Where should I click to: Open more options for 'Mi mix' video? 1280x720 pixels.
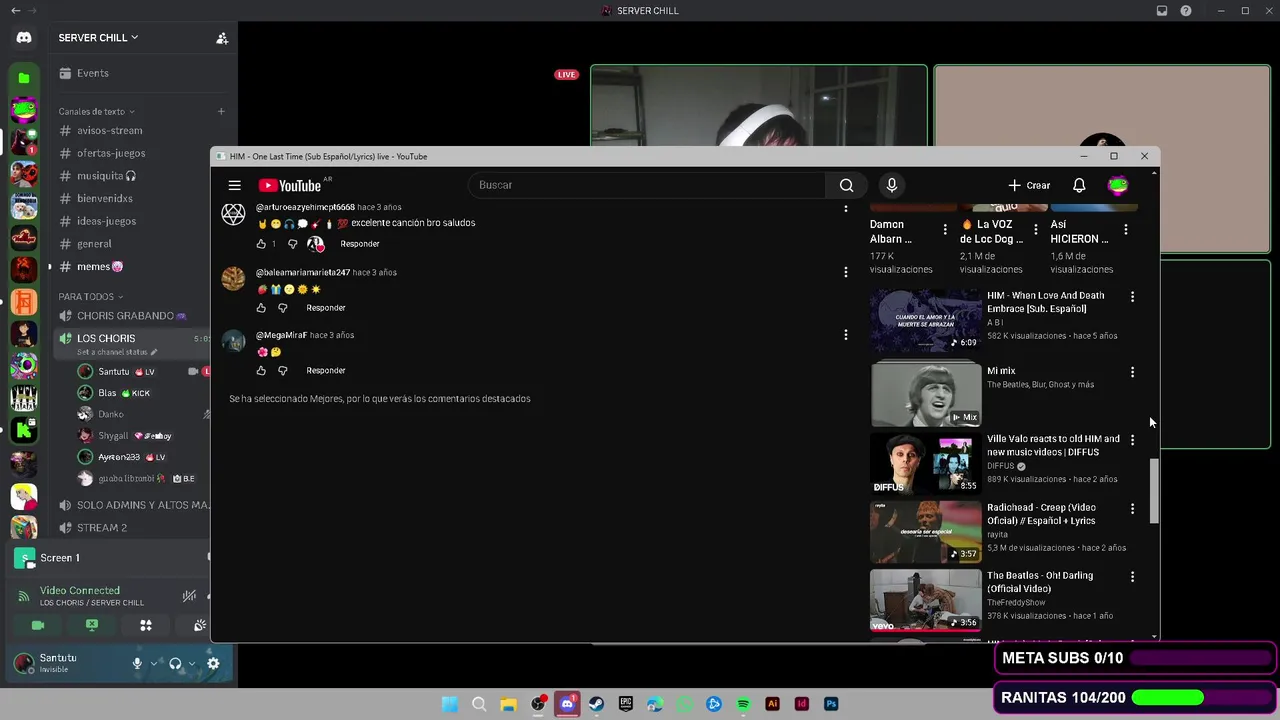[1132, 372]
